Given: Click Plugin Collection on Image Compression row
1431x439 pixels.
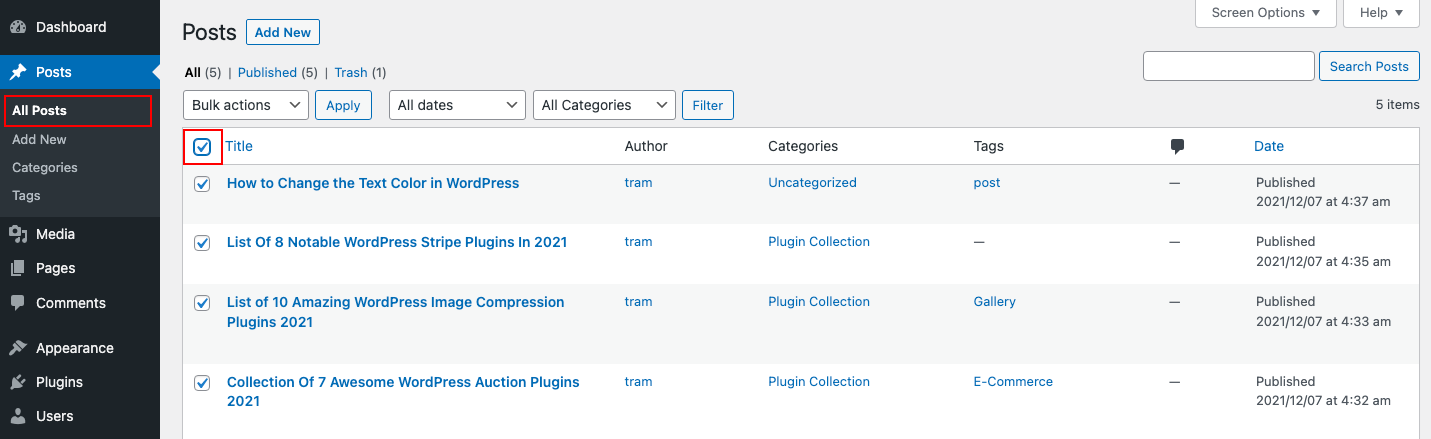Looking at the screenshot, I should point(819,302).
